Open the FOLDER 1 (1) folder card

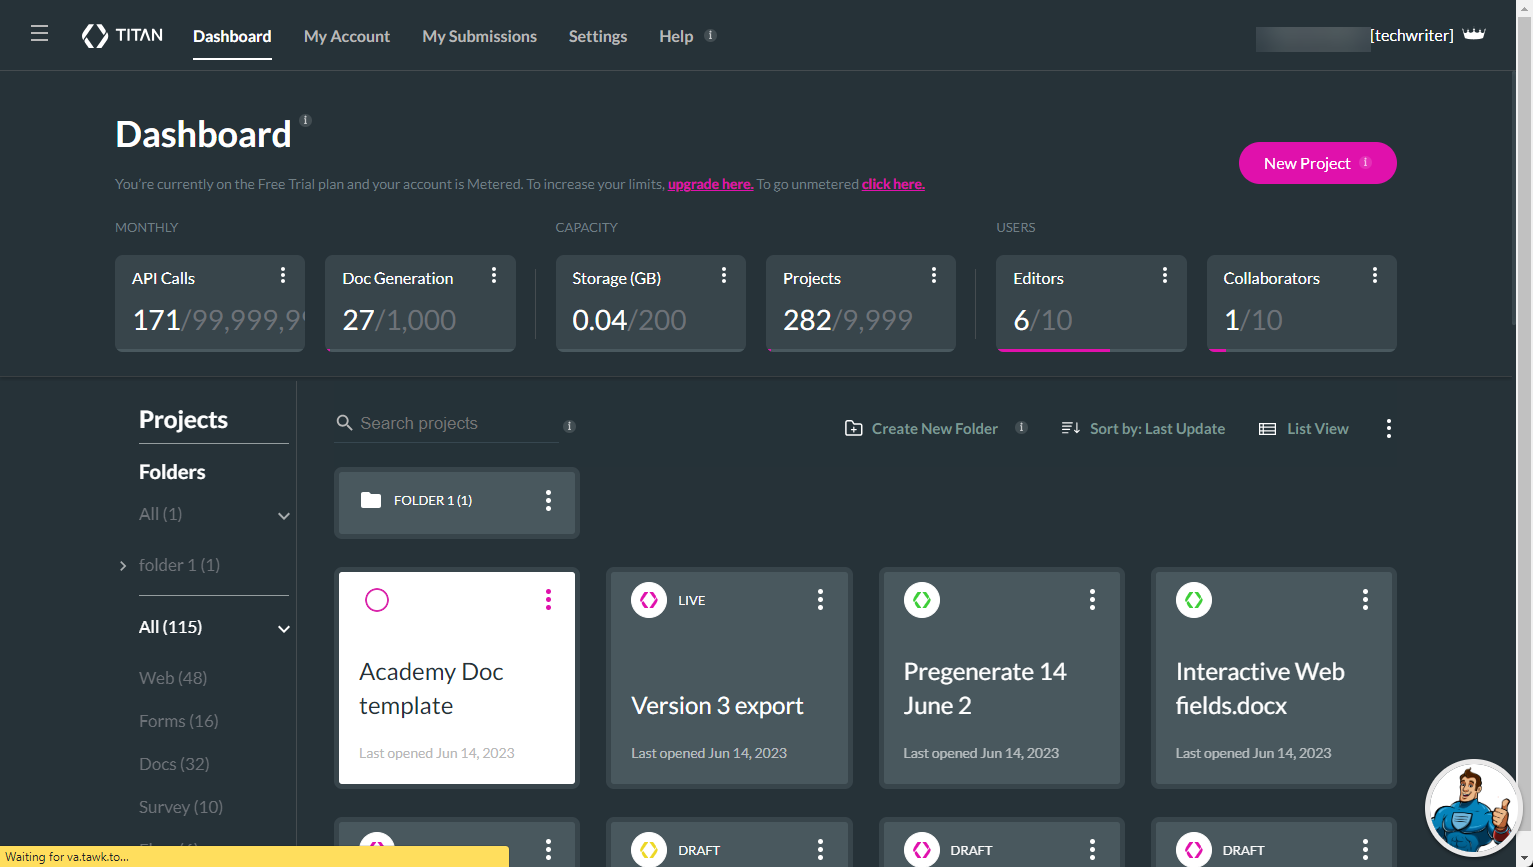click(457, 502)
